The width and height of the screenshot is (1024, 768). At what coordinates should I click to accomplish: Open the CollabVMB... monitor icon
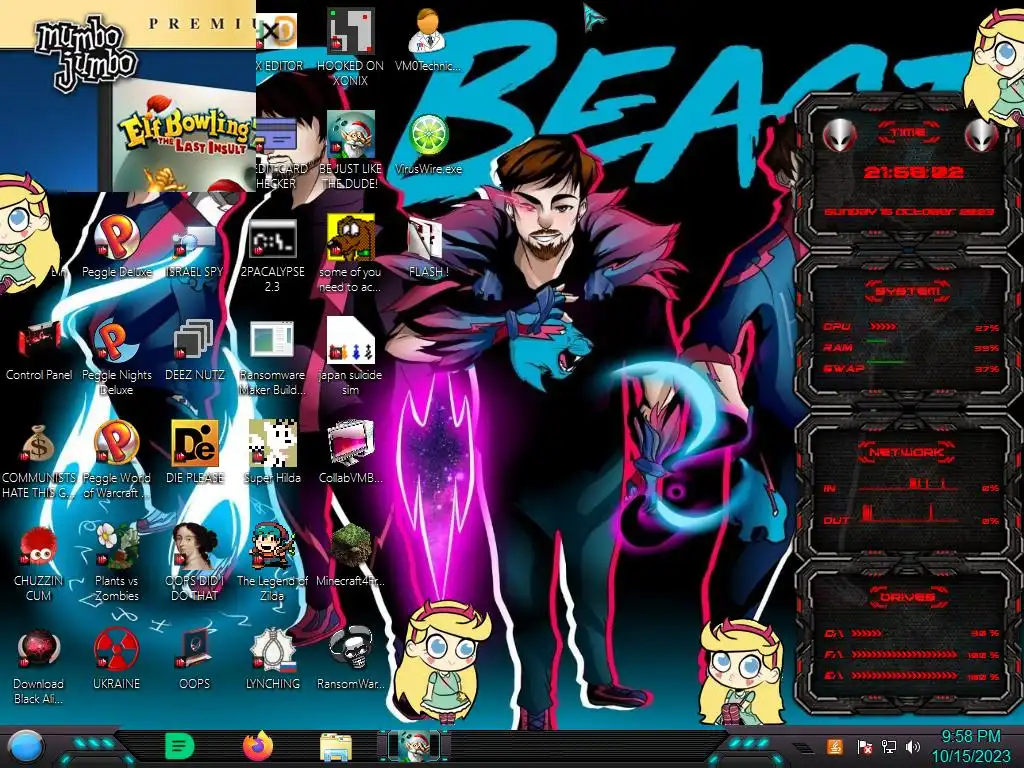pyautogui.click(x=350, y=453)
